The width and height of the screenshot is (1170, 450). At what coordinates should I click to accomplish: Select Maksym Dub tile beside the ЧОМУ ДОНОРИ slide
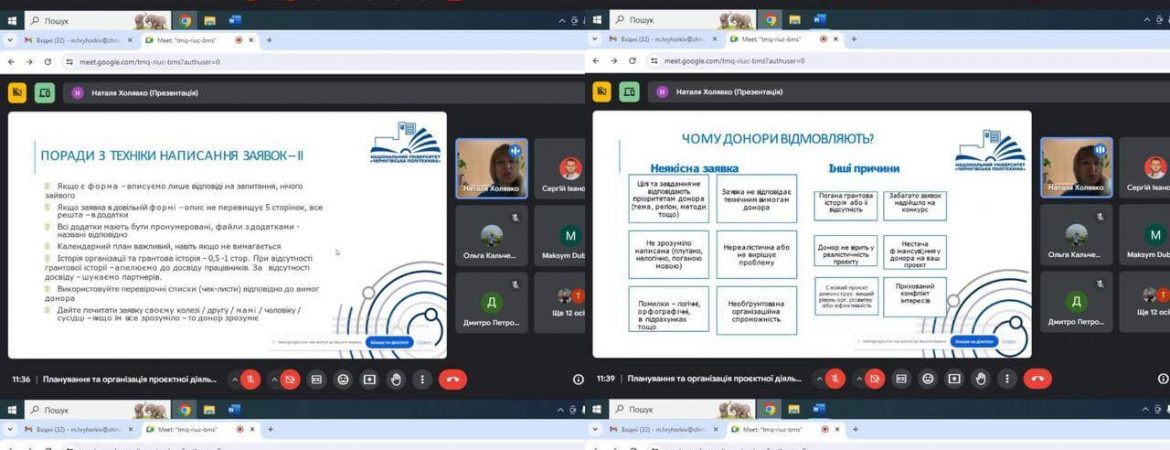point(1145,234)
